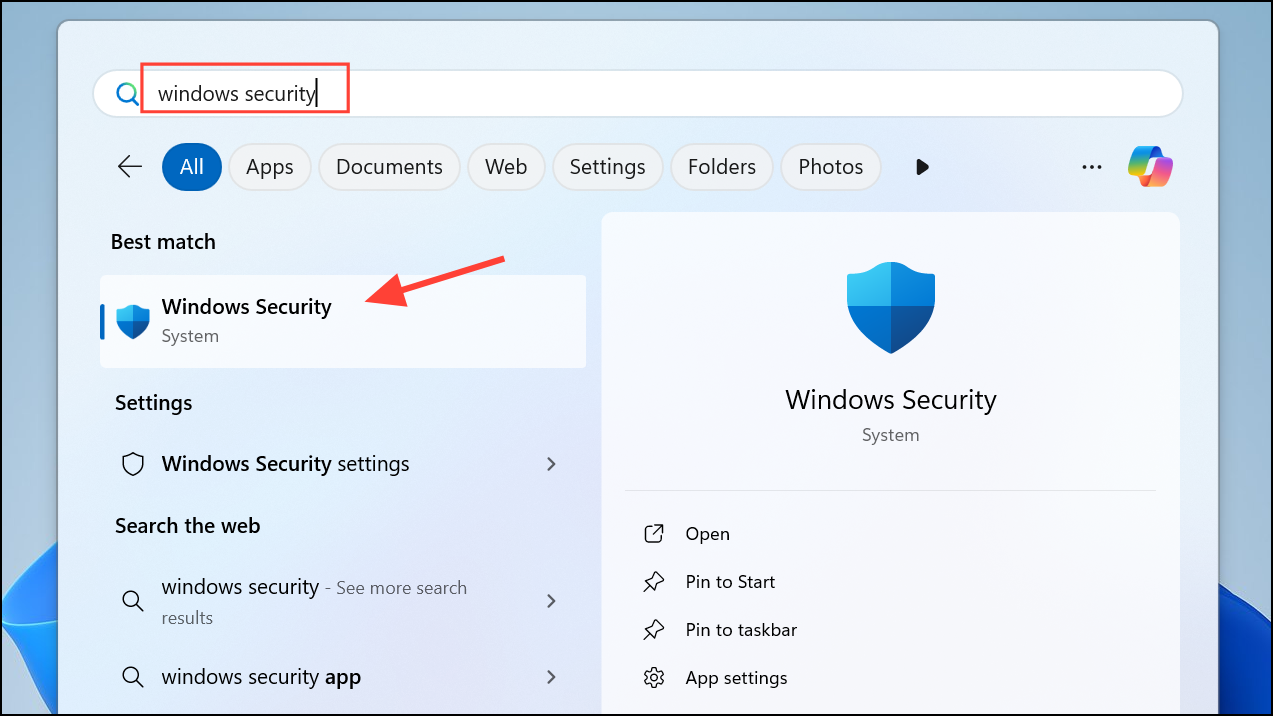Click the Open external-link icon
Image resolution: width=1273 pixels, height=716 pixels.
(654, 534)
